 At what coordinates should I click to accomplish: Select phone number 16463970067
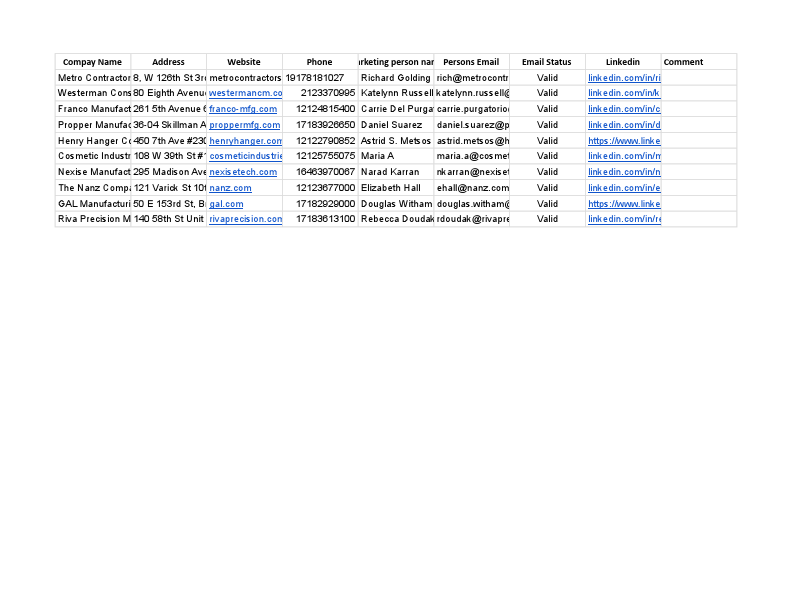click(x=320, y=172)
